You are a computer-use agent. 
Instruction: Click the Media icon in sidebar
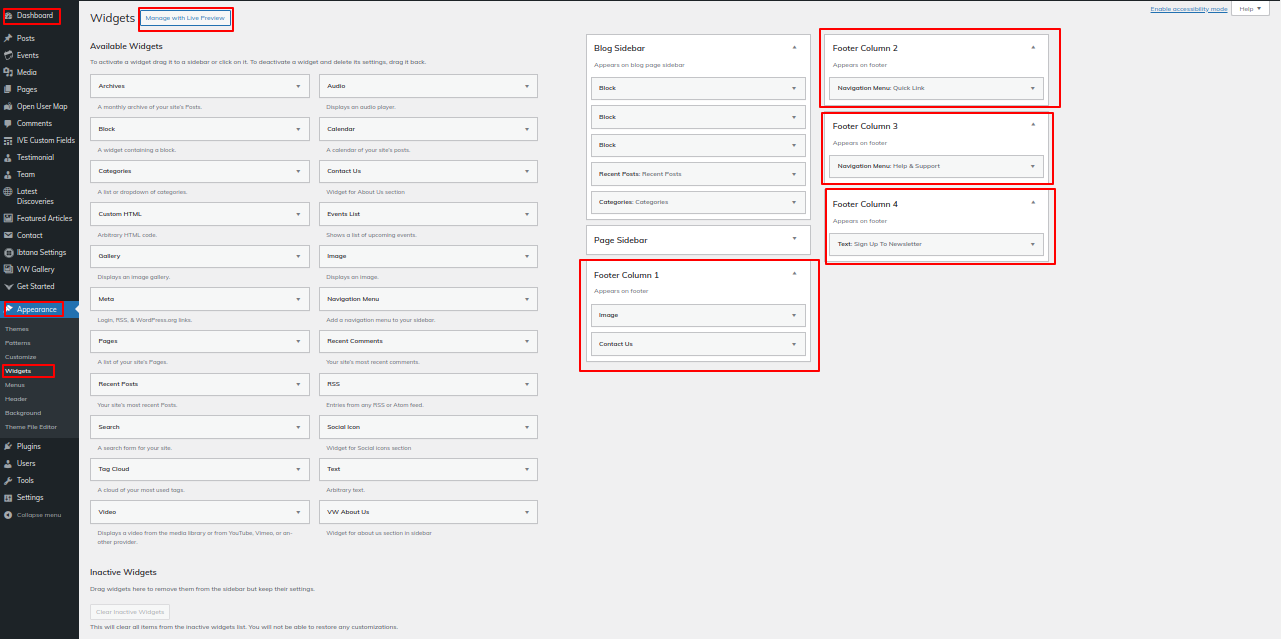coord(9,72)
